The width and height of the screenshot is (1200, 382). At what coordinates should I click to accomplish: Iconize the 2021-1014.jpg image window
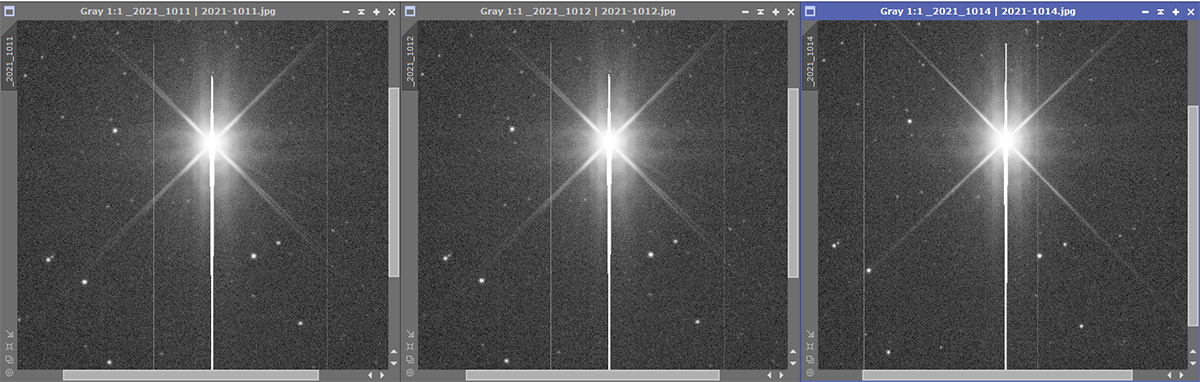pyautogui.click(x=1146, y=12)
